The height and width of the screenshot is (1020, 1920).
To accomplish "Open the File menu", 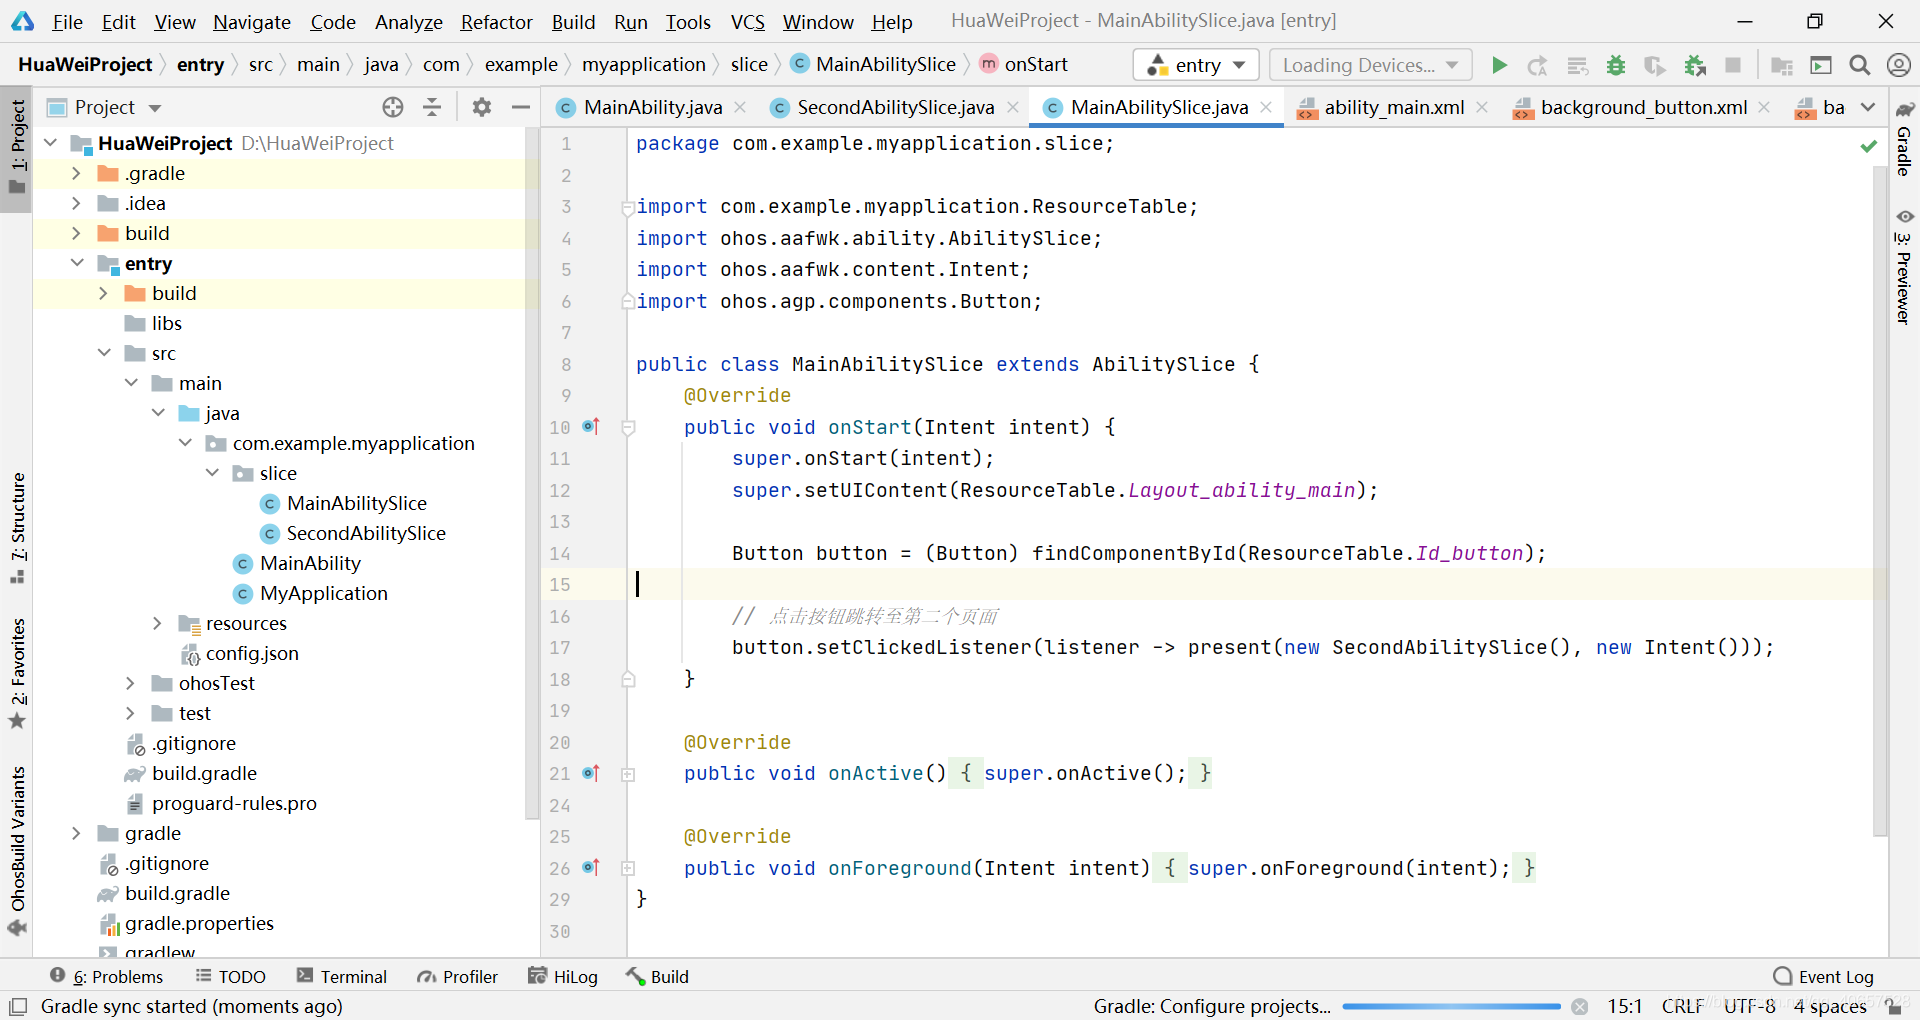I will pyautogui.click(x=67, y=22).
